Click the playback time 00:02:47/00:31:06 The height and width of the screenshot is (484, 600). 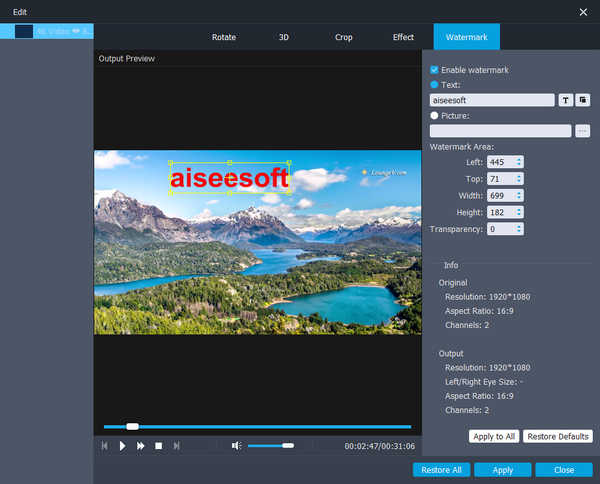[x=380, y=446]
